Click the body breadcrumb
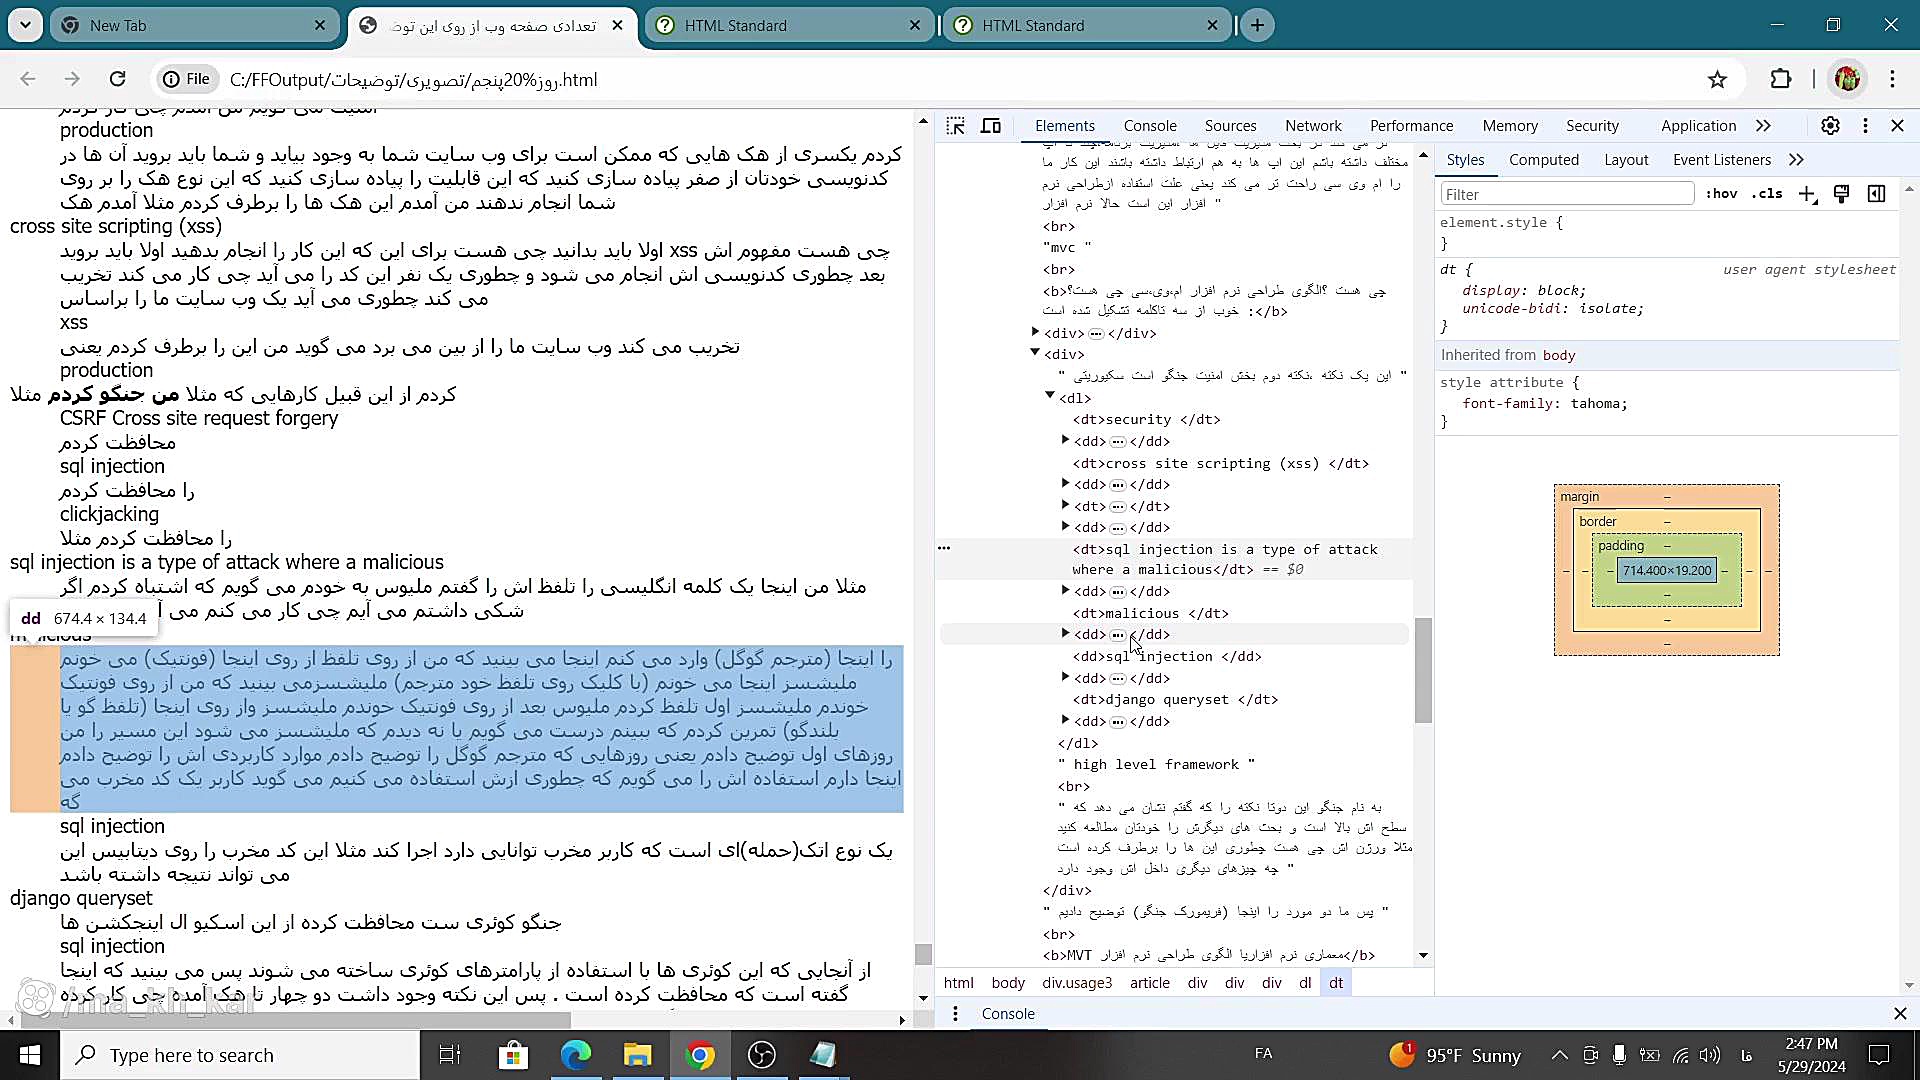The image size is (1920, 1080). point(1008,983)
